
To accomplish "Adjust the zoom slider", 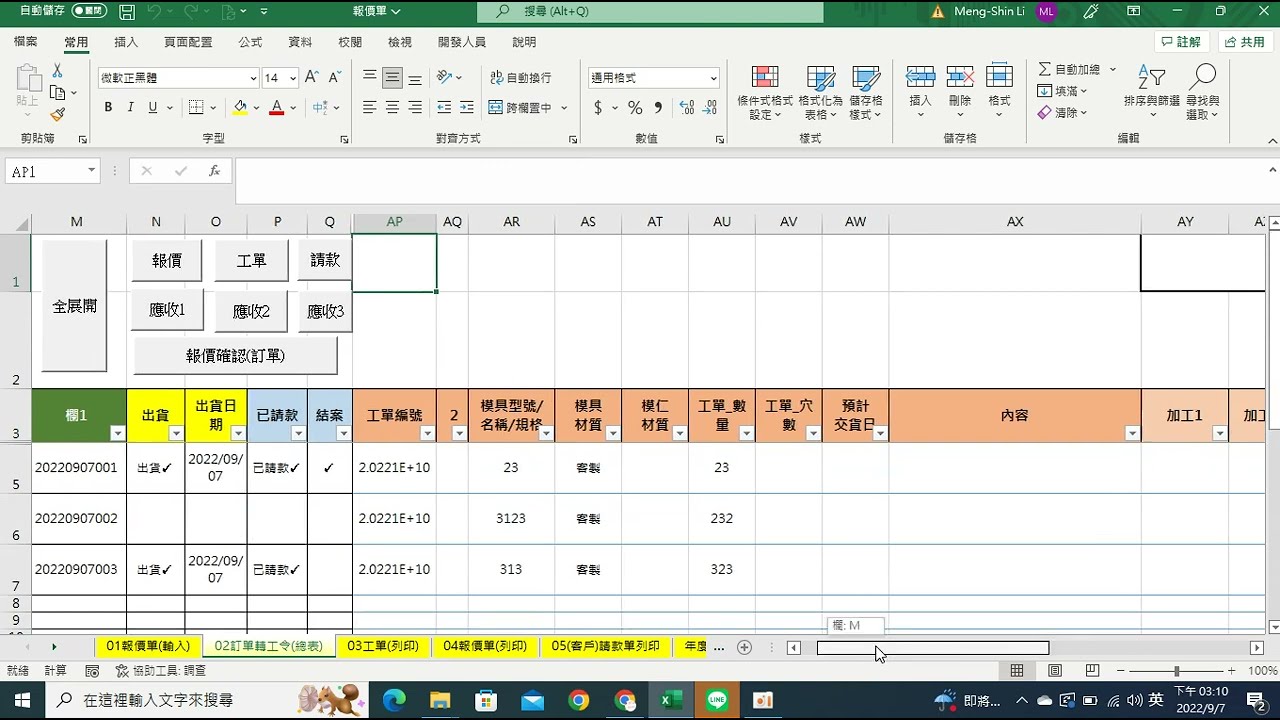I will [1176, 671].
